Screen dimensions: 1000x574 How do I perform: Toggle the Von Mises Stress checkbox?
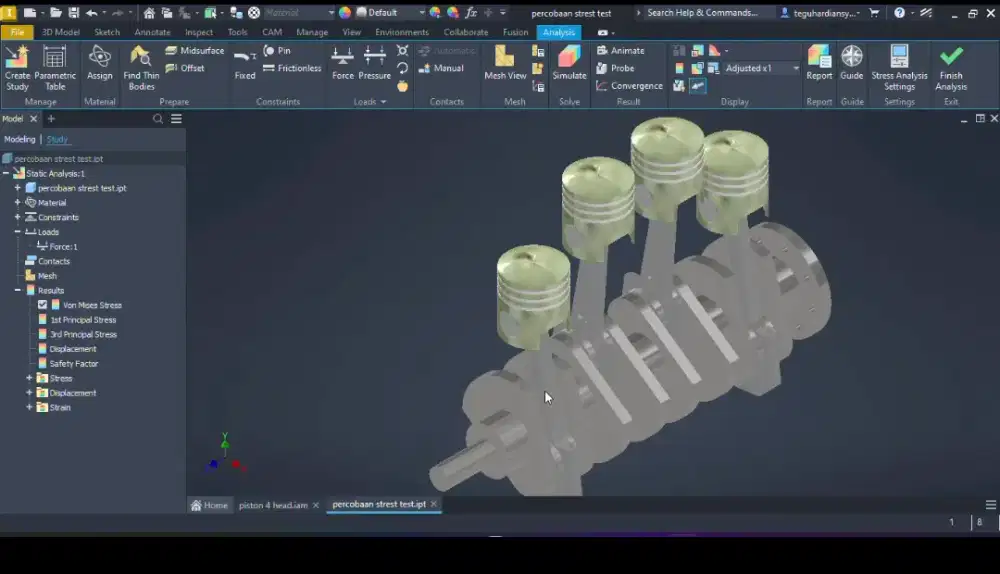(43, 305)
